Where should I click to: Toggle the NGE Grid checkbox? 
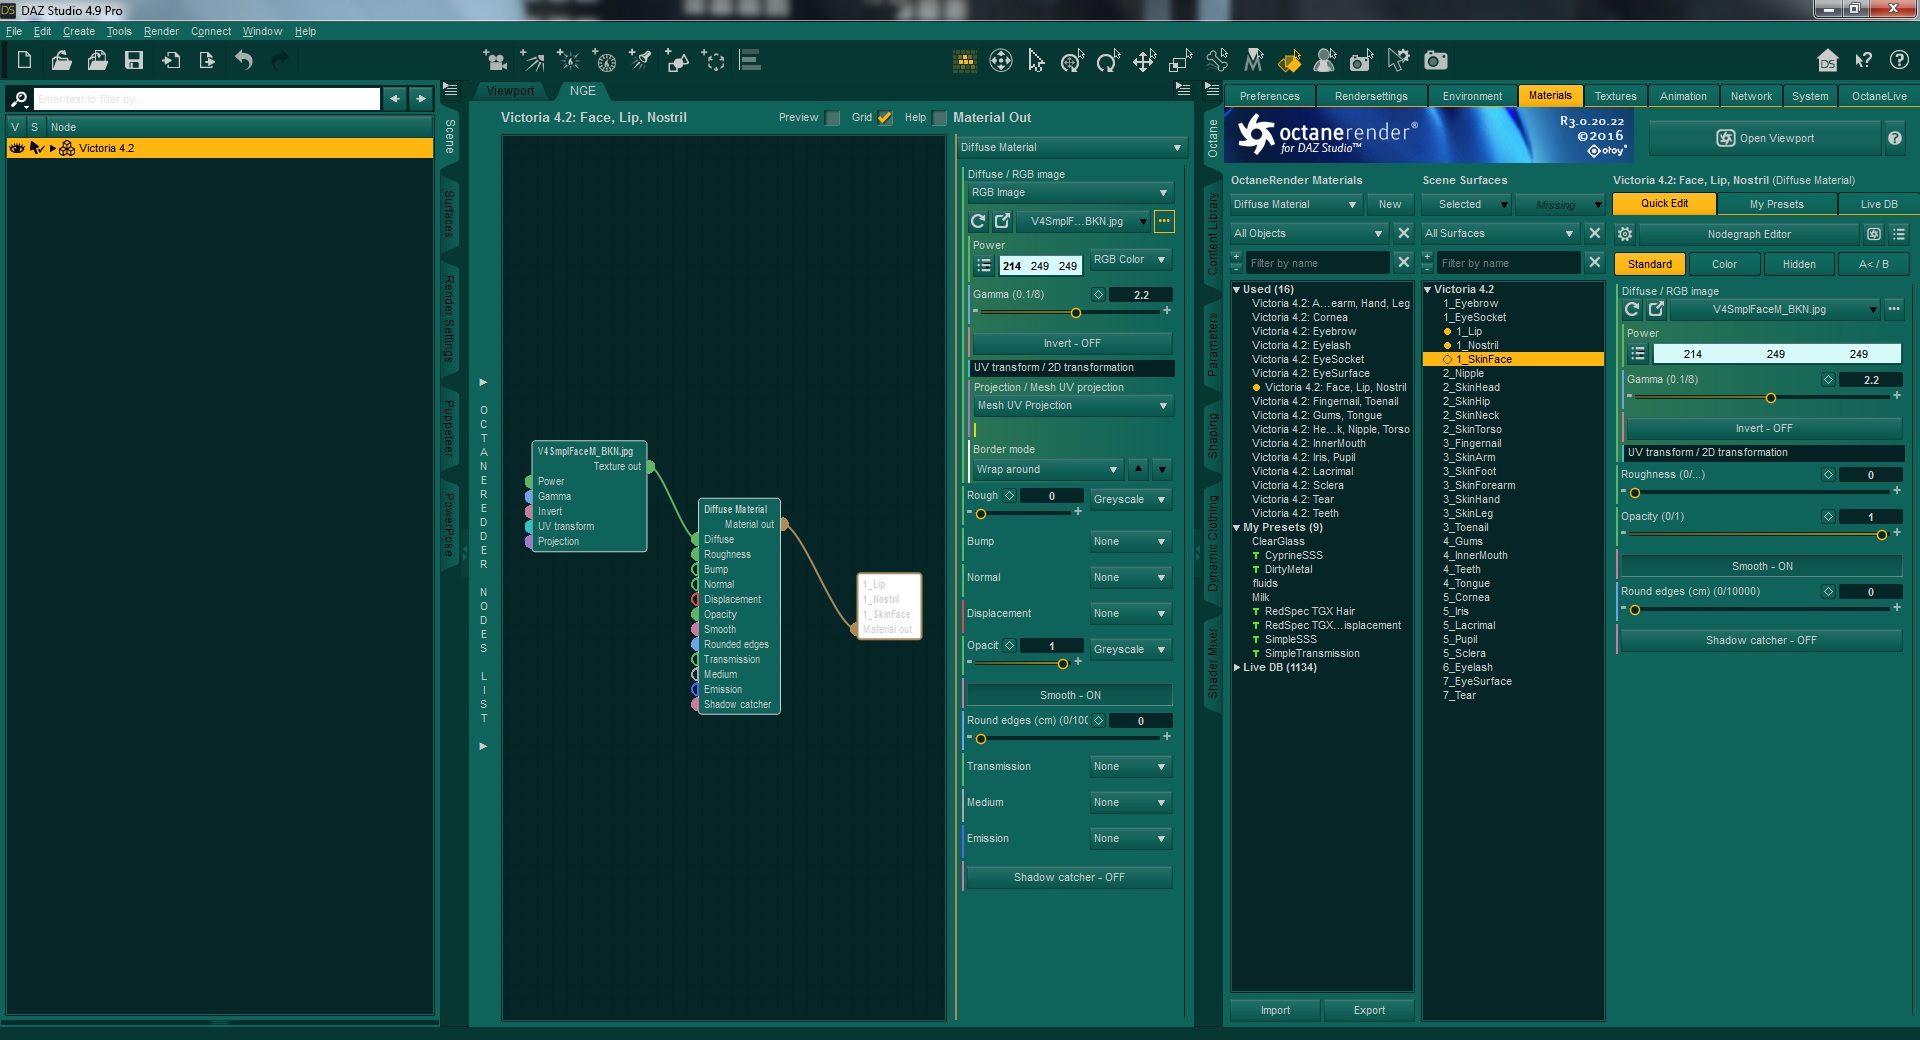tap(885, 118)
